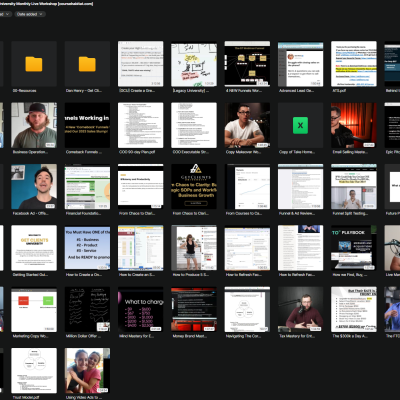400x400 pixels.
Task: Select the 'ATS.pdf' file name
Action: (339, 91)
